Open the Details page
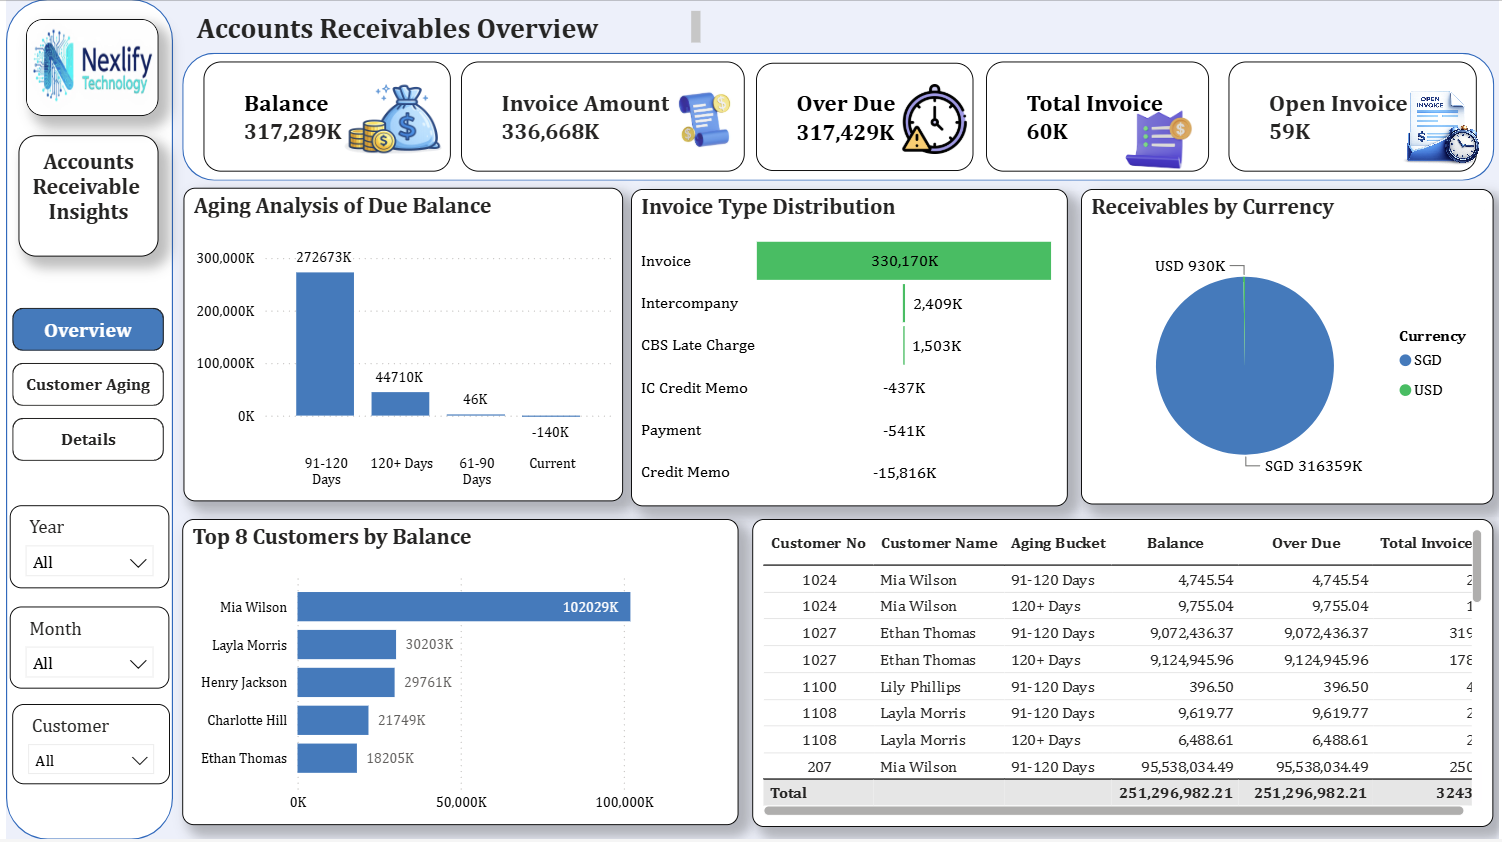Viewport: 1502px width, 842px height. point(88,439)
